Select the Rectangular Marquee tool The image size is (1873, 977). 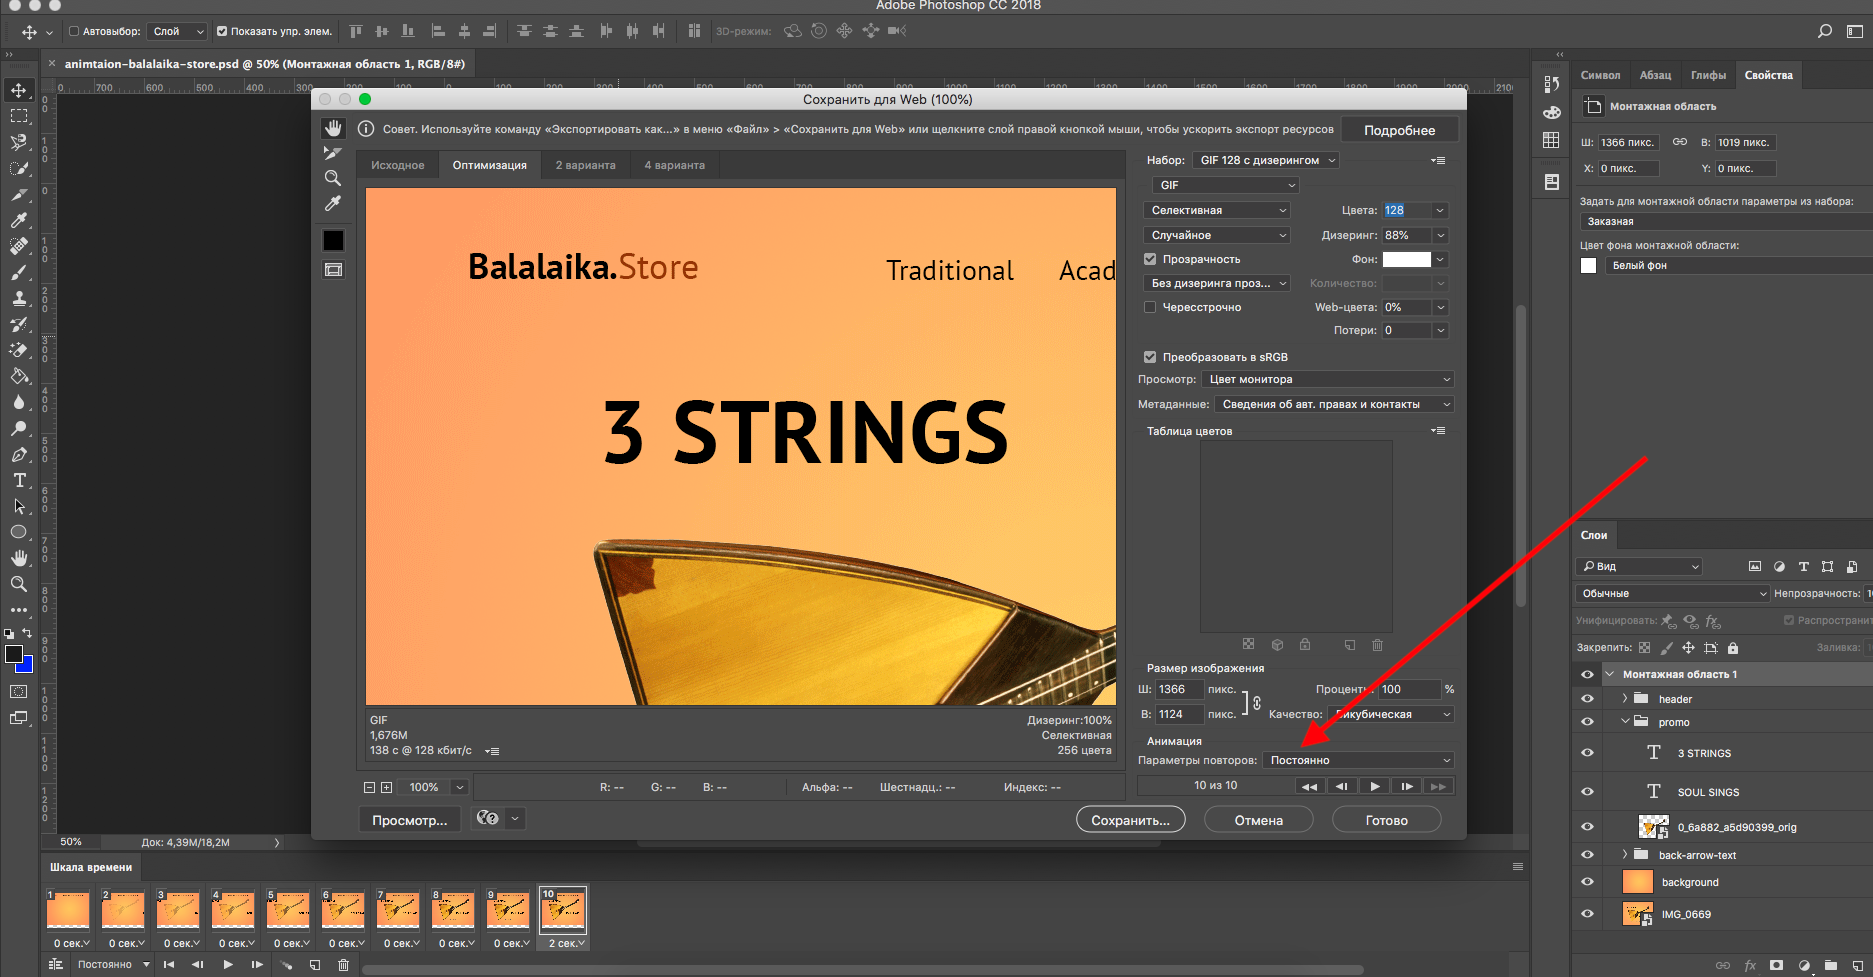[19, 116]
